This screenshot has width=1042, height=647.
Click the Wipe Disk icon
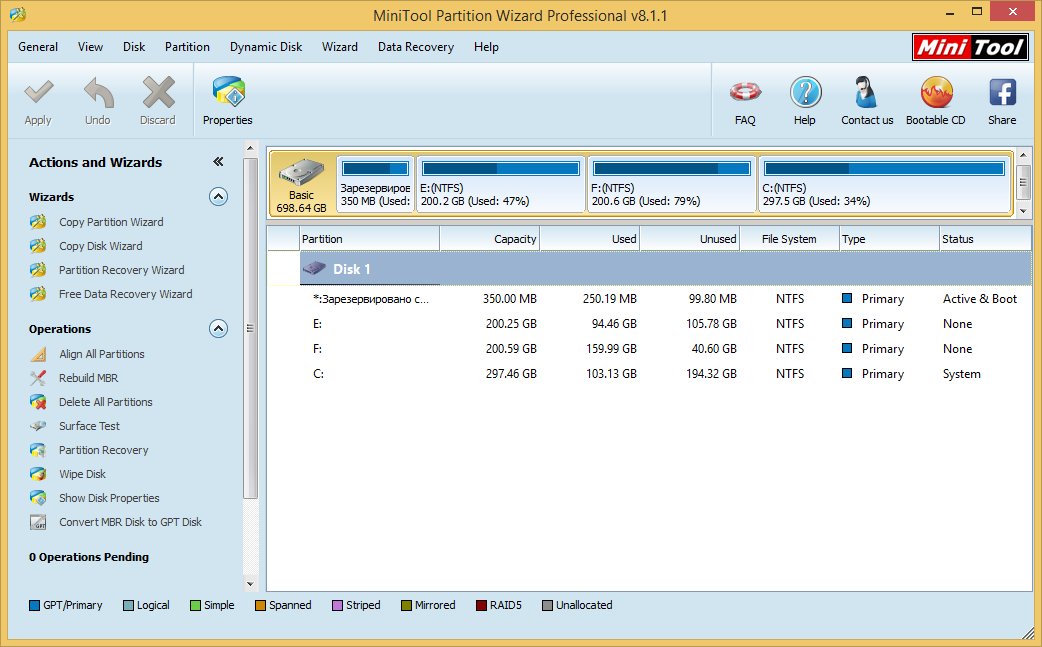coord(38,474)
